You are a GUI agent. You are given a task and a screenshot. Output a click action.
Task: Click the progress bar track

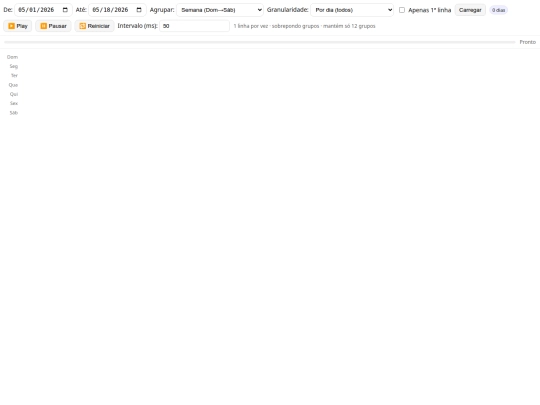[260, 42]
